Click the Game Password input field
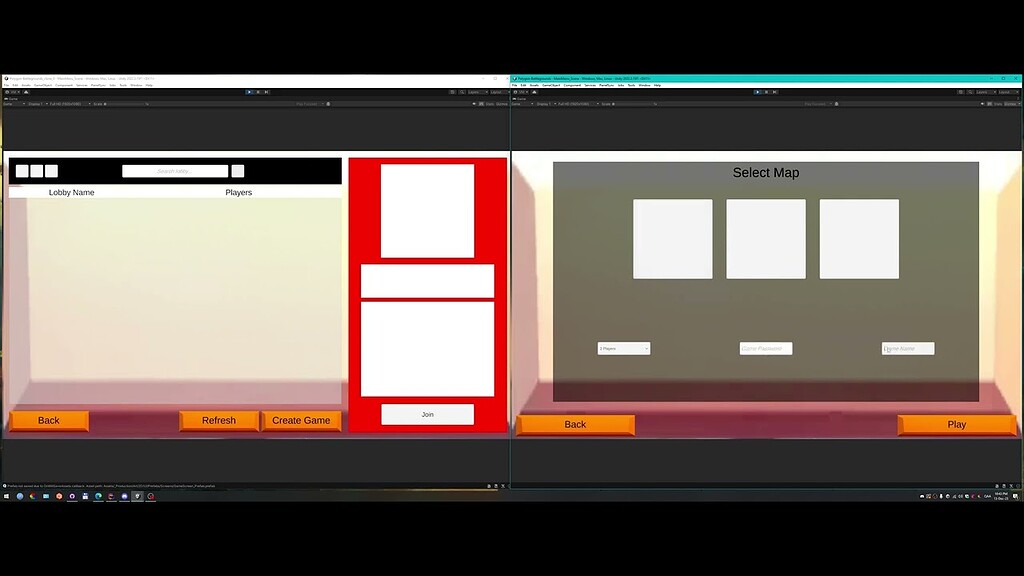This screenshot has height=576, width=1024. 765,347
